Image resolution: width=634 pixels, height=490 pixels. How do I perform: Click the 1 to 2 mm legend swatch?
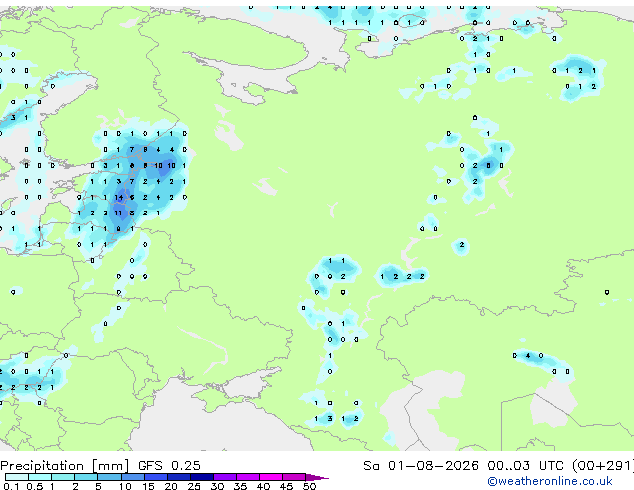point(63,477)
